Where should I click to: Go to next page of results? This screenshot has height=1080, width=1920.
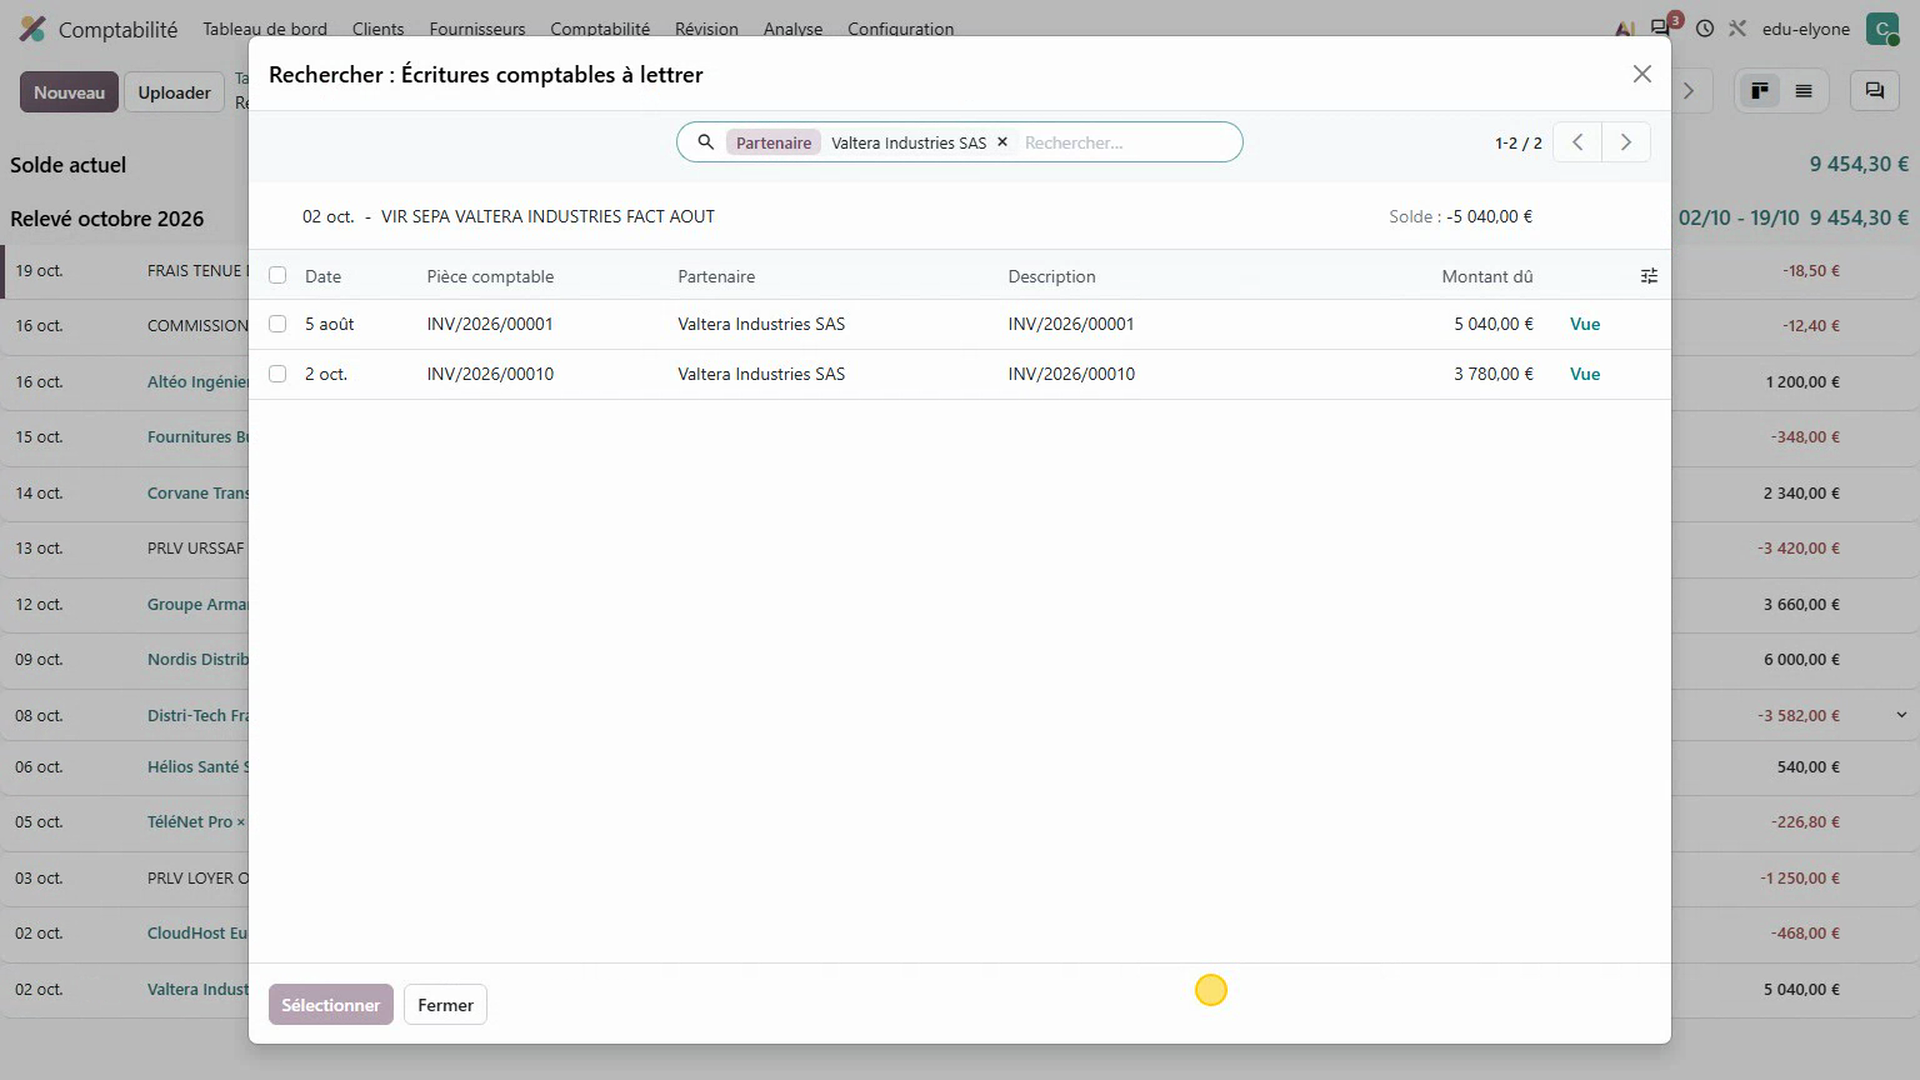[1626, 142]
